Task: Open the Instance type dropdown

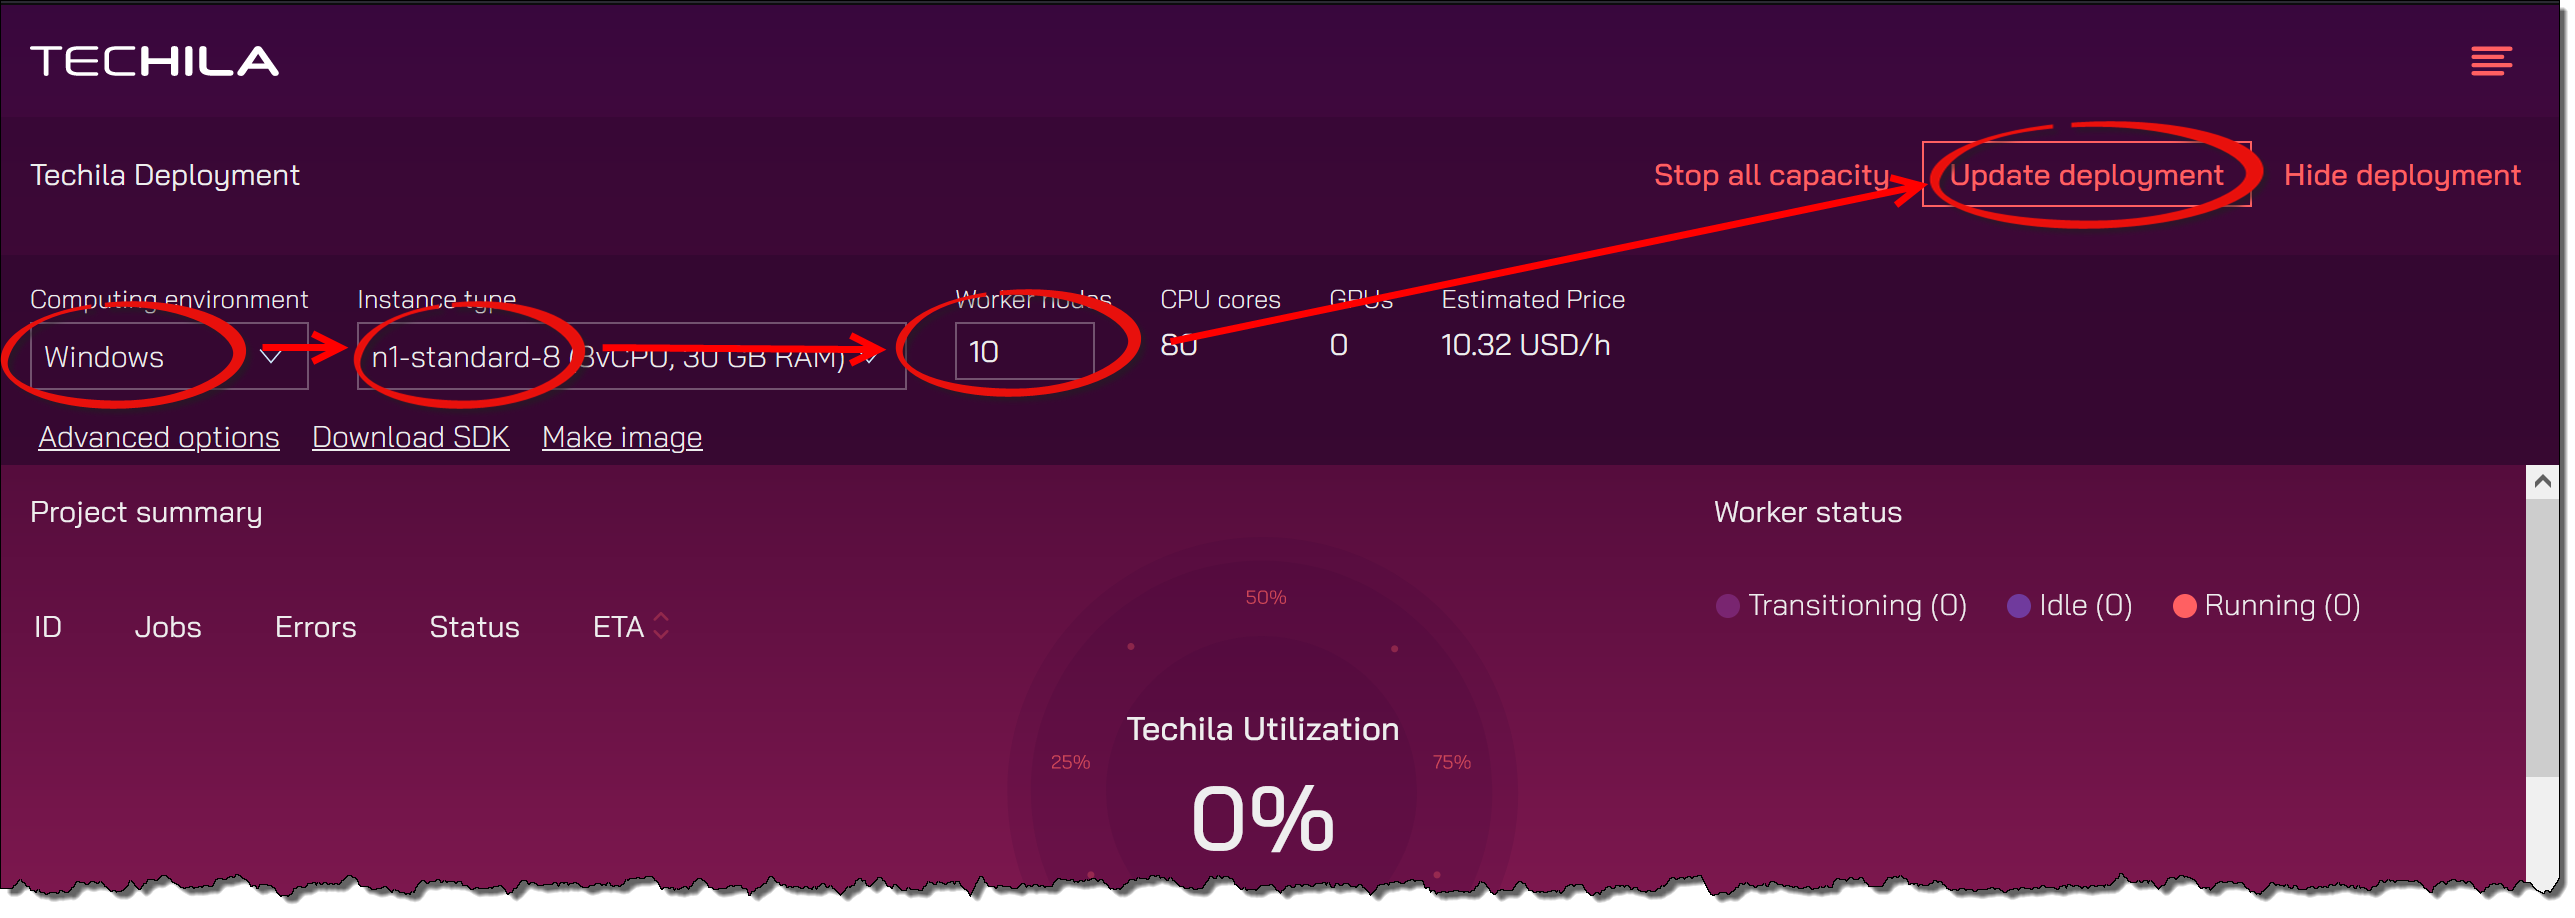Action: [x=630, y=357]
